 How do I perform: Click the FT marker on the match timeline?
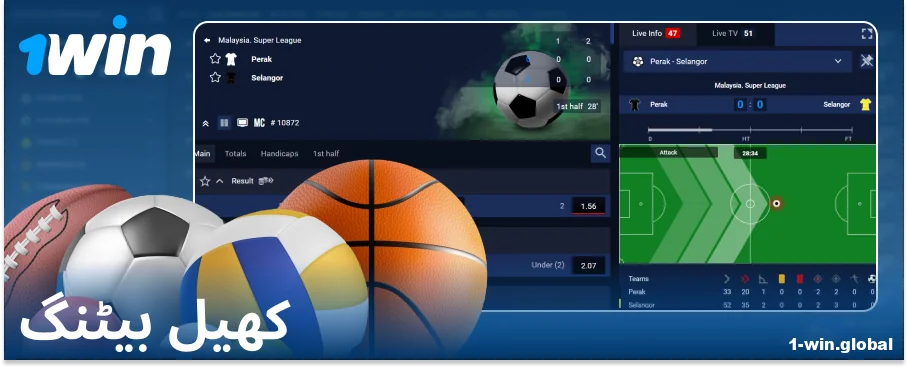point(848,139)
